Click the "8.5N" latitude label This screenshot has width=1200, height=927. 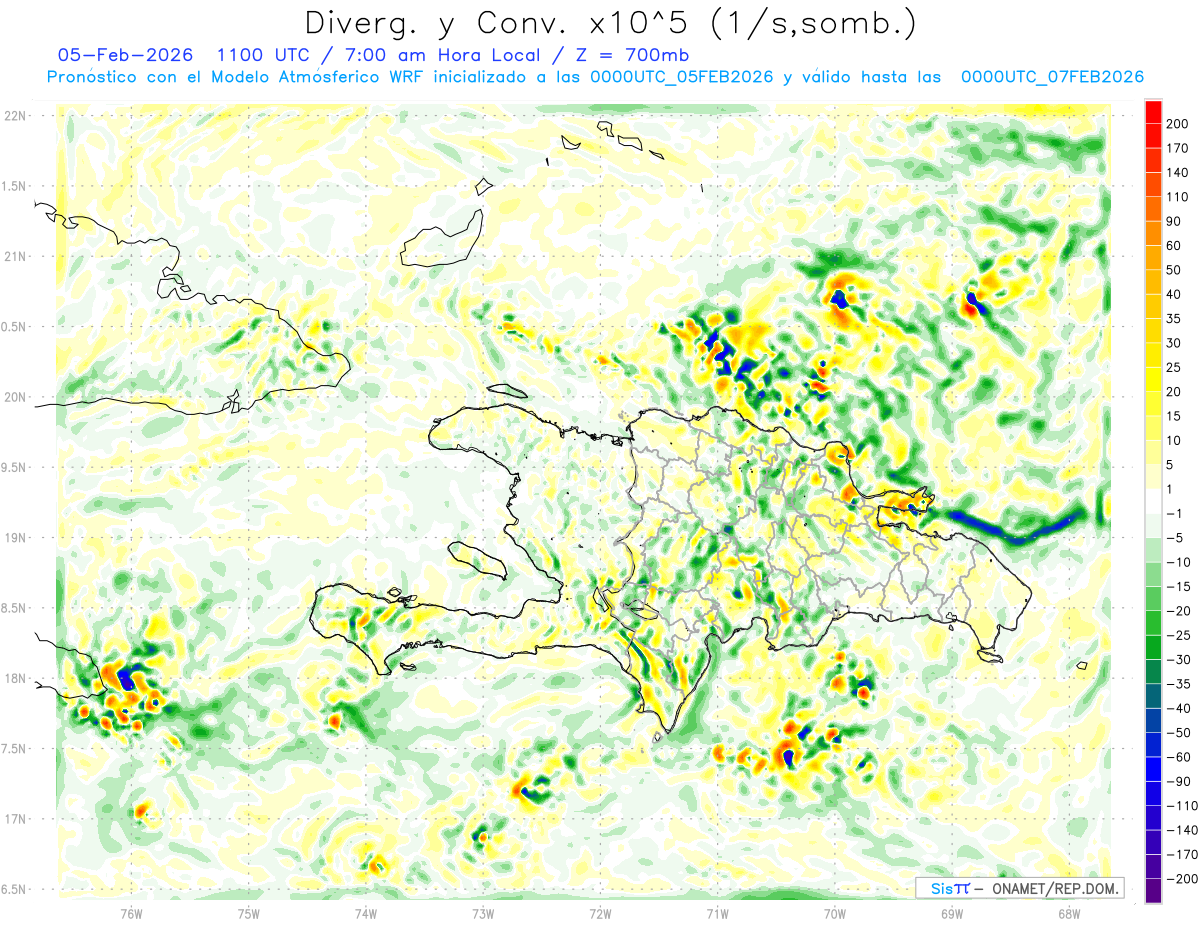click(15, 608)
